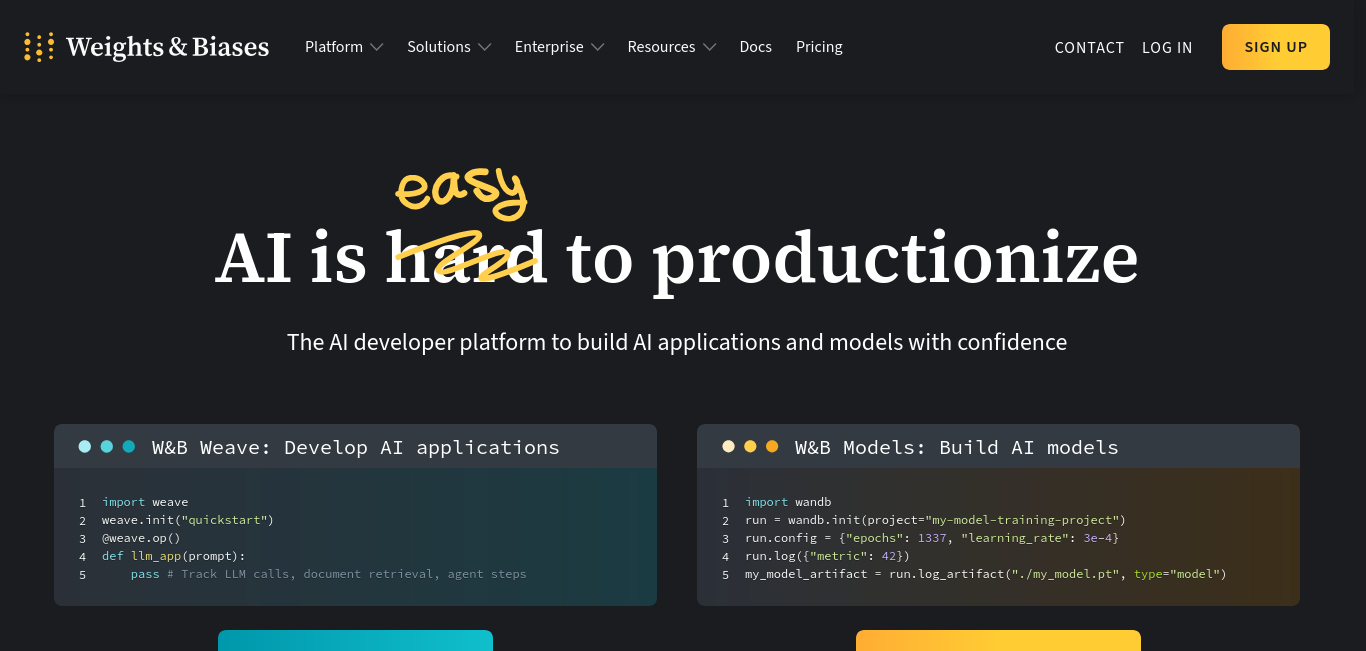This screenshot has width=1366, height=651.
Task: Expand the Platform chevron arrow
Action: (376, 47)
